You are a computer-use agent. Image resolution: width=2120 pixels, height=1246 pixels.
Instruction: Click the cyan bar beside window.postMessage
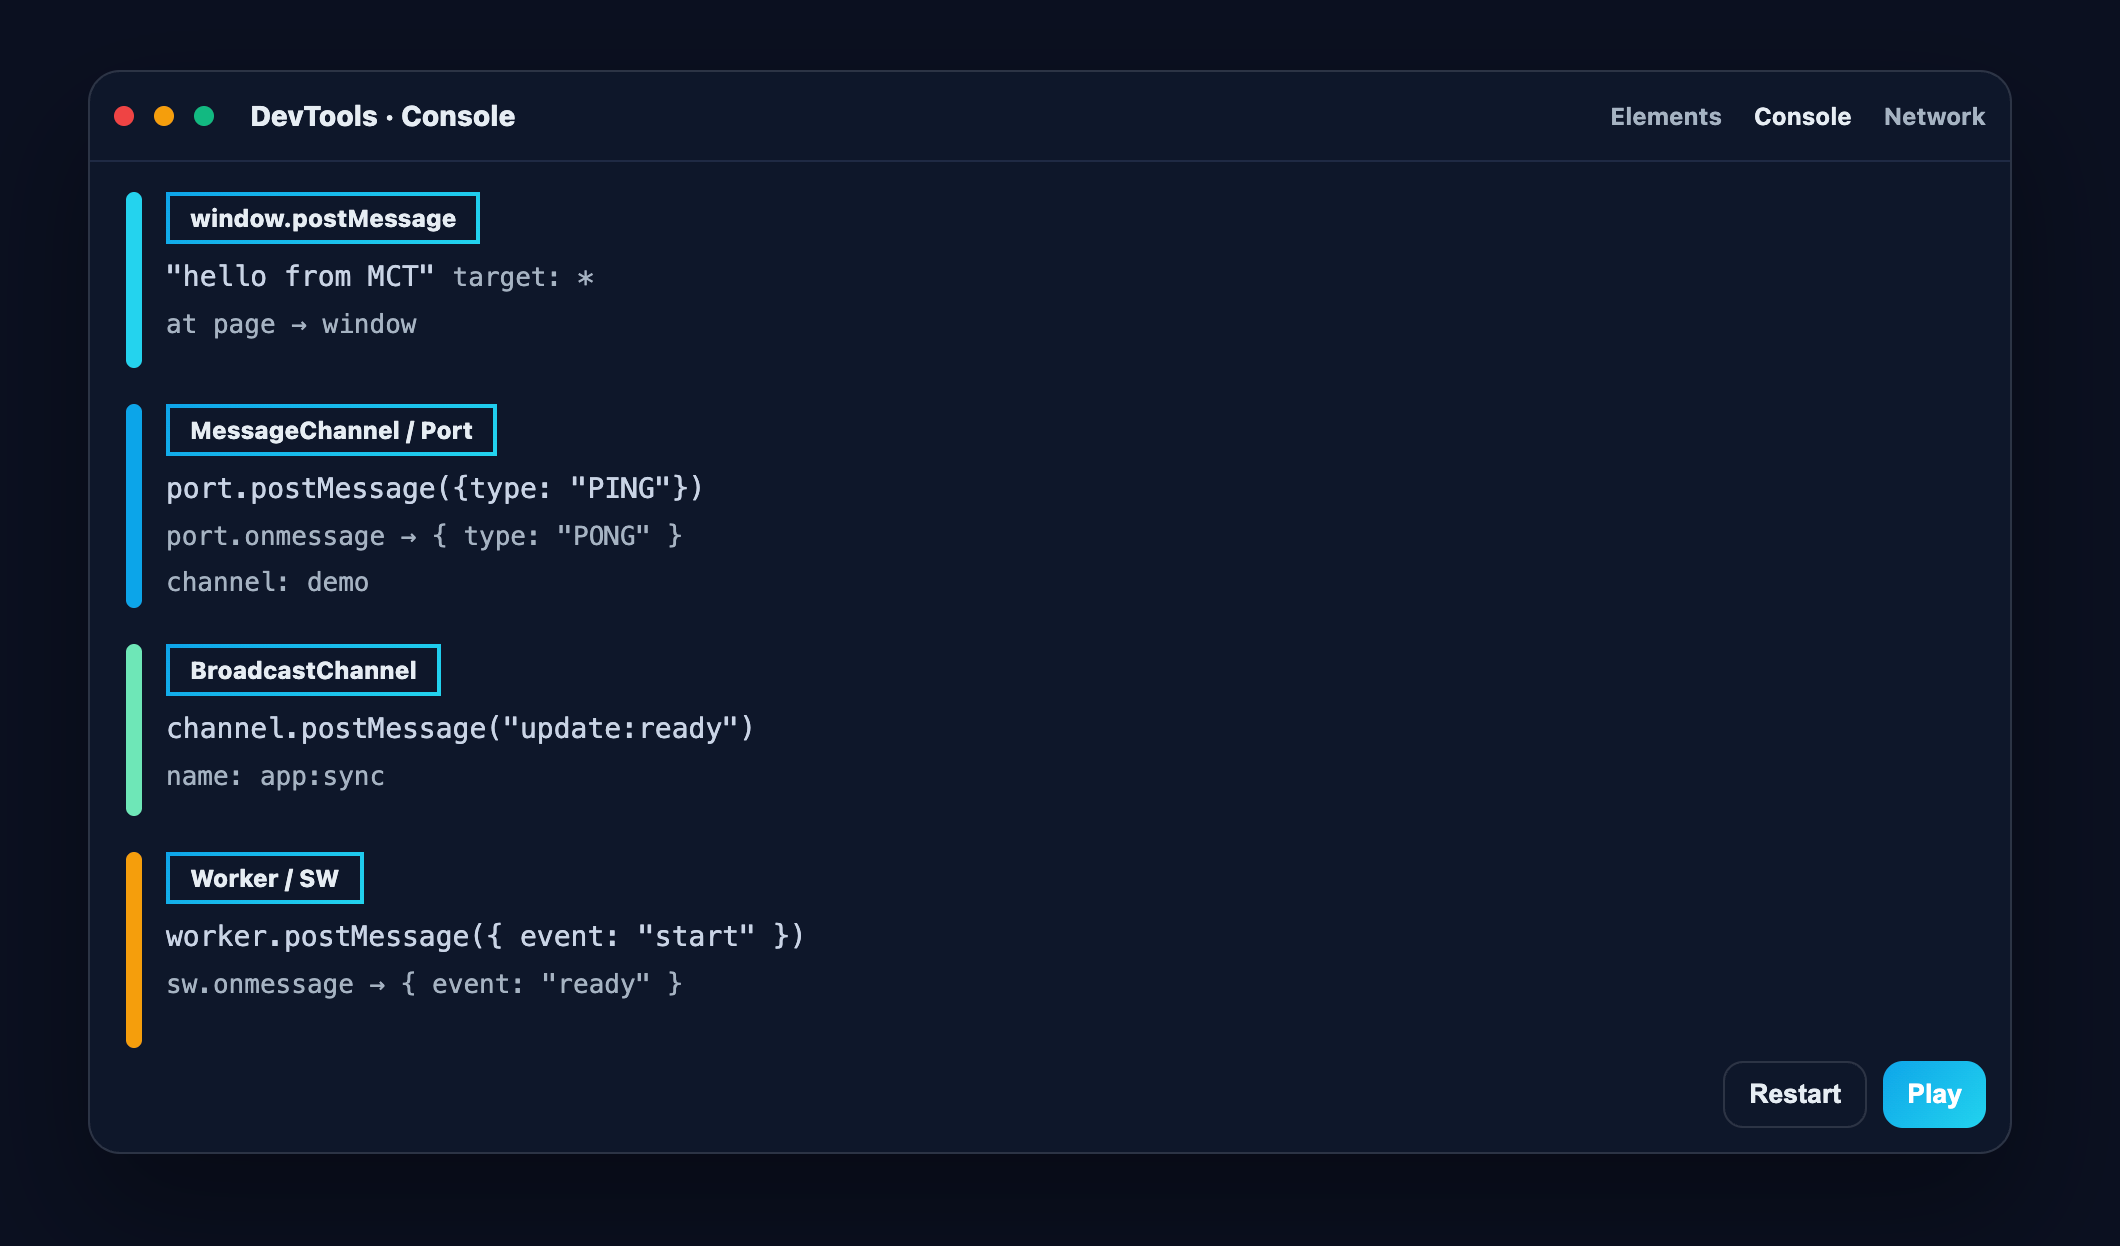pyautogui.click(x=134, y=280)
